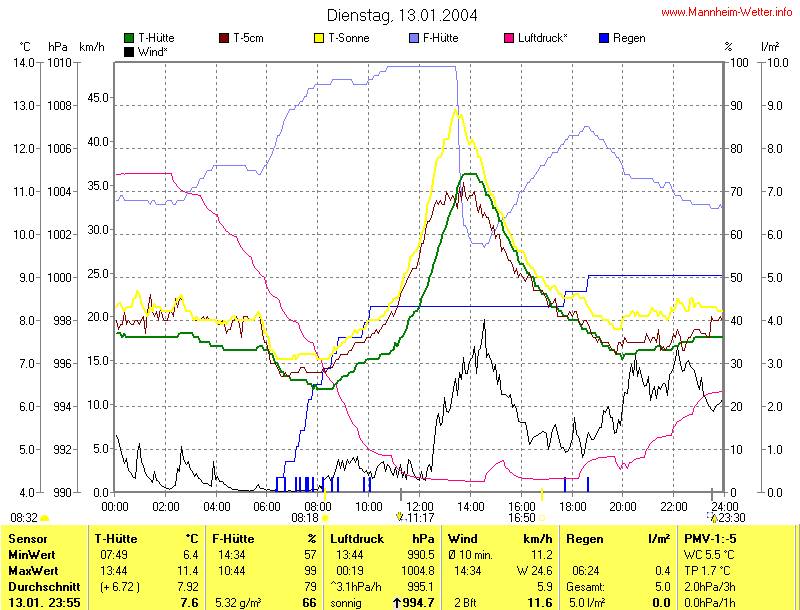The width and height of the screenshot is (800, 610).
Task: Click the blue Regen legend swatch
Action: point(604,38)
